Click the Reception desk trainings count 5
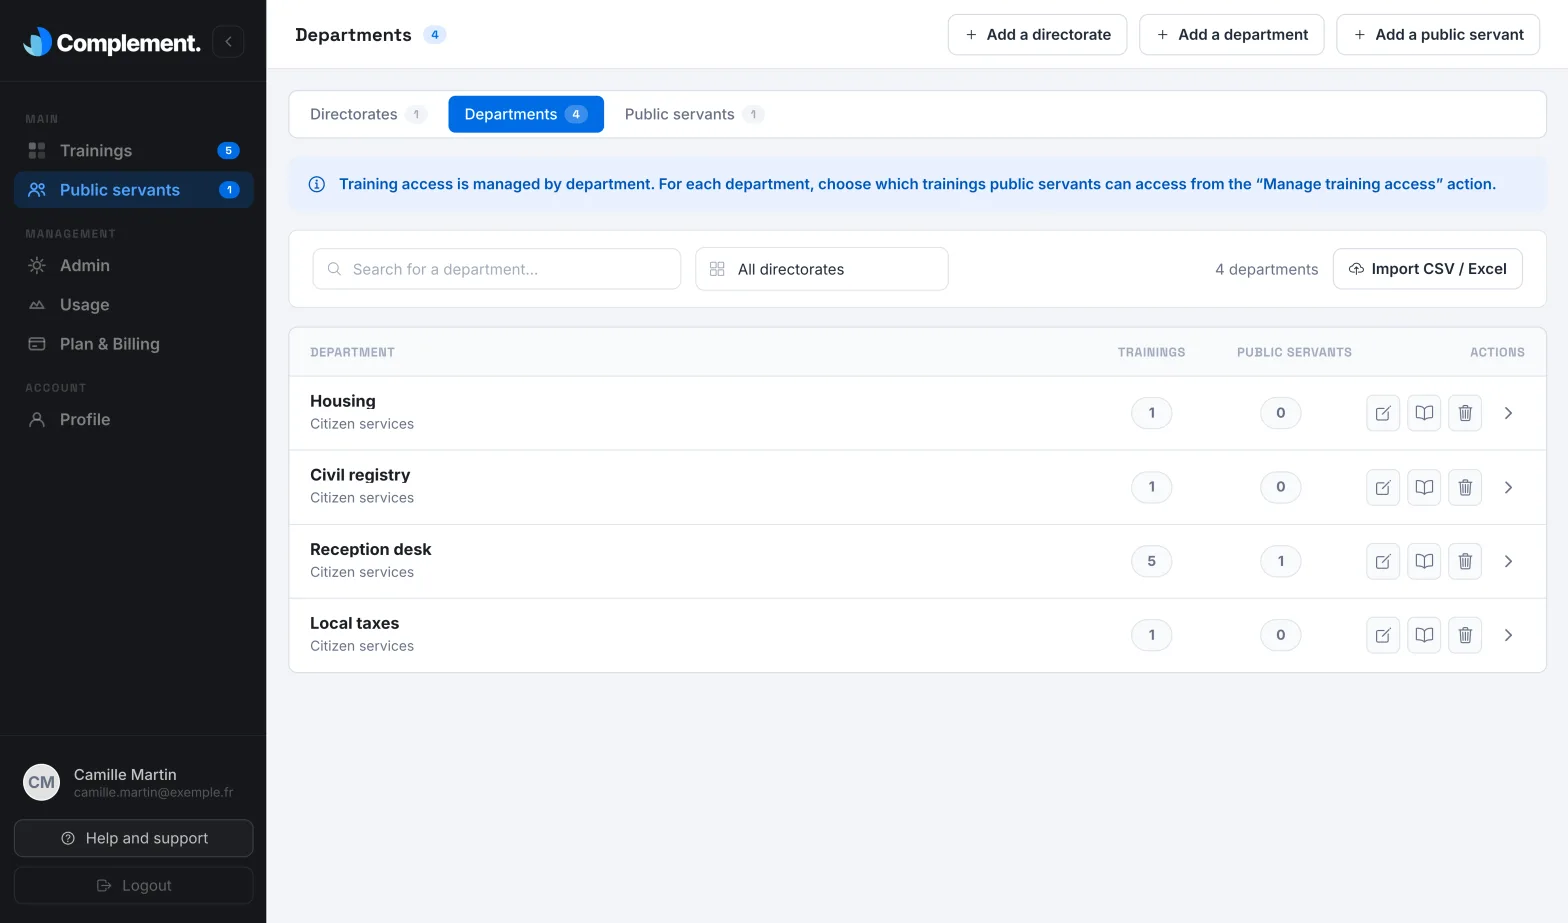Viewport: 1568px width, 923px height. 1151,561
